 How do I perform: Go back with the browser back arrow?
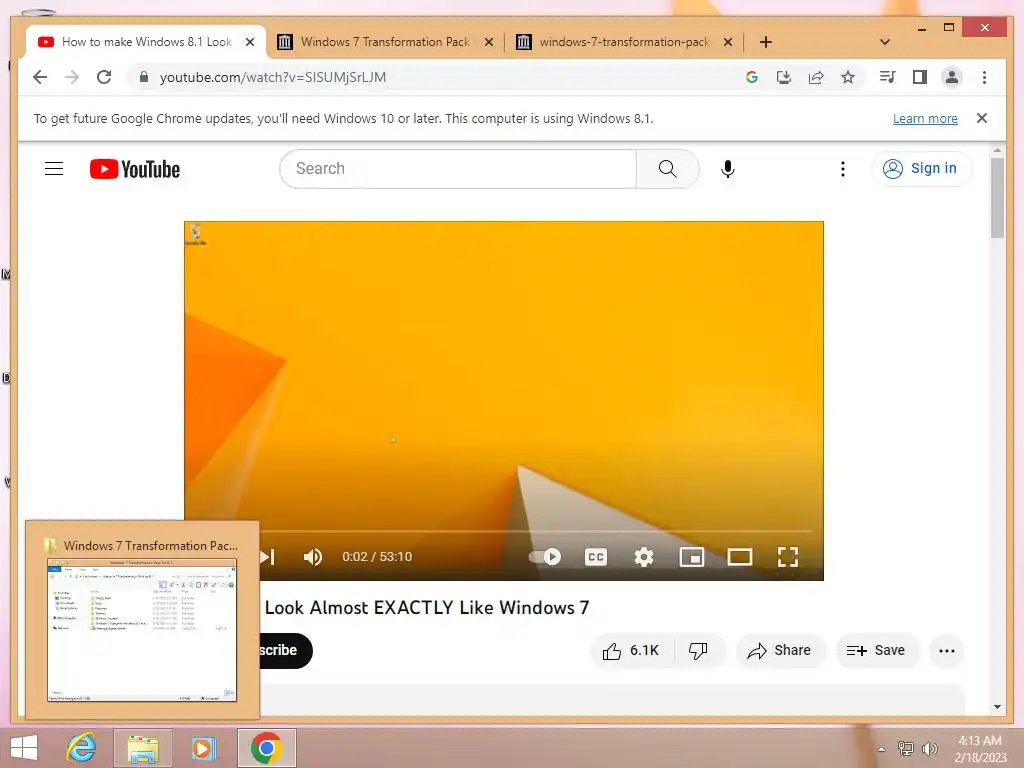(x=40, y=77)
